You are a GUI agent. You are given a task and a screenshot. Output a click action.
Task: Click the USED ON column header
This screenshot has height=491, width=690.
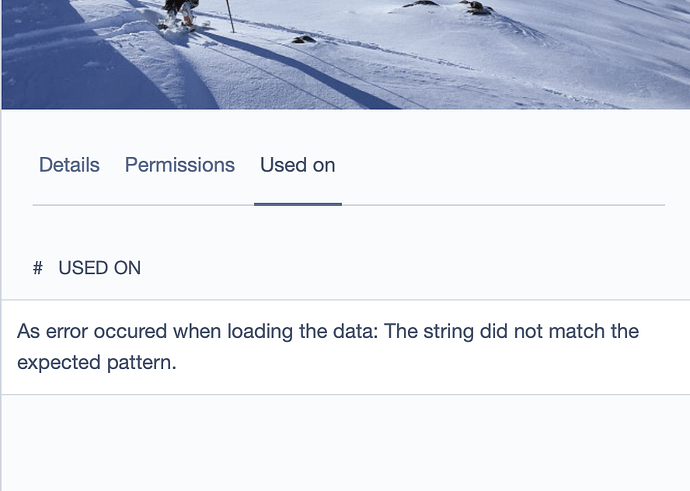tap(99, 268)
